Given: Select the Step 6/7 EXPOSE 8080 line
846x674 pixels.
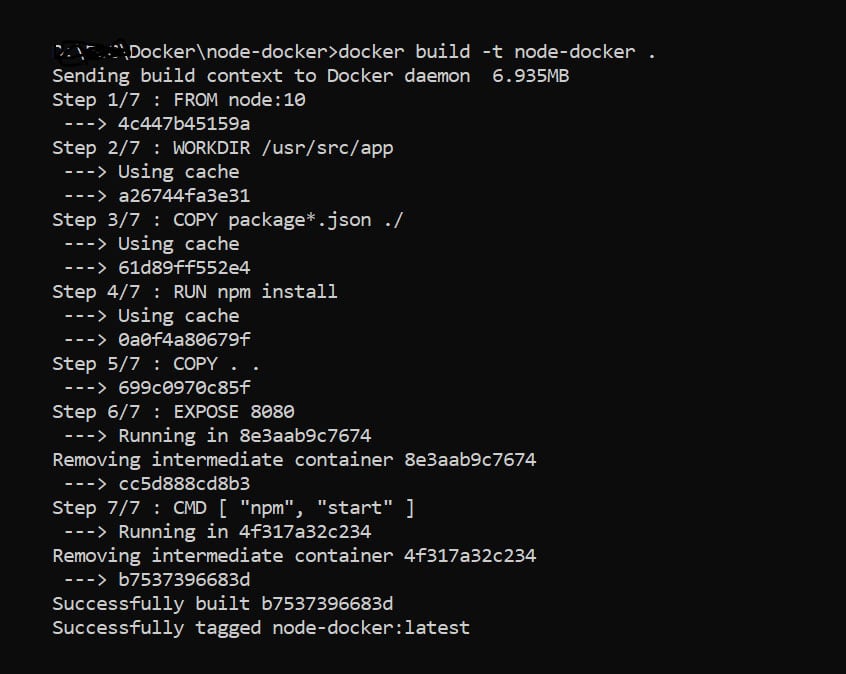Looking at the screenshot, I should (x=173, y=412).
